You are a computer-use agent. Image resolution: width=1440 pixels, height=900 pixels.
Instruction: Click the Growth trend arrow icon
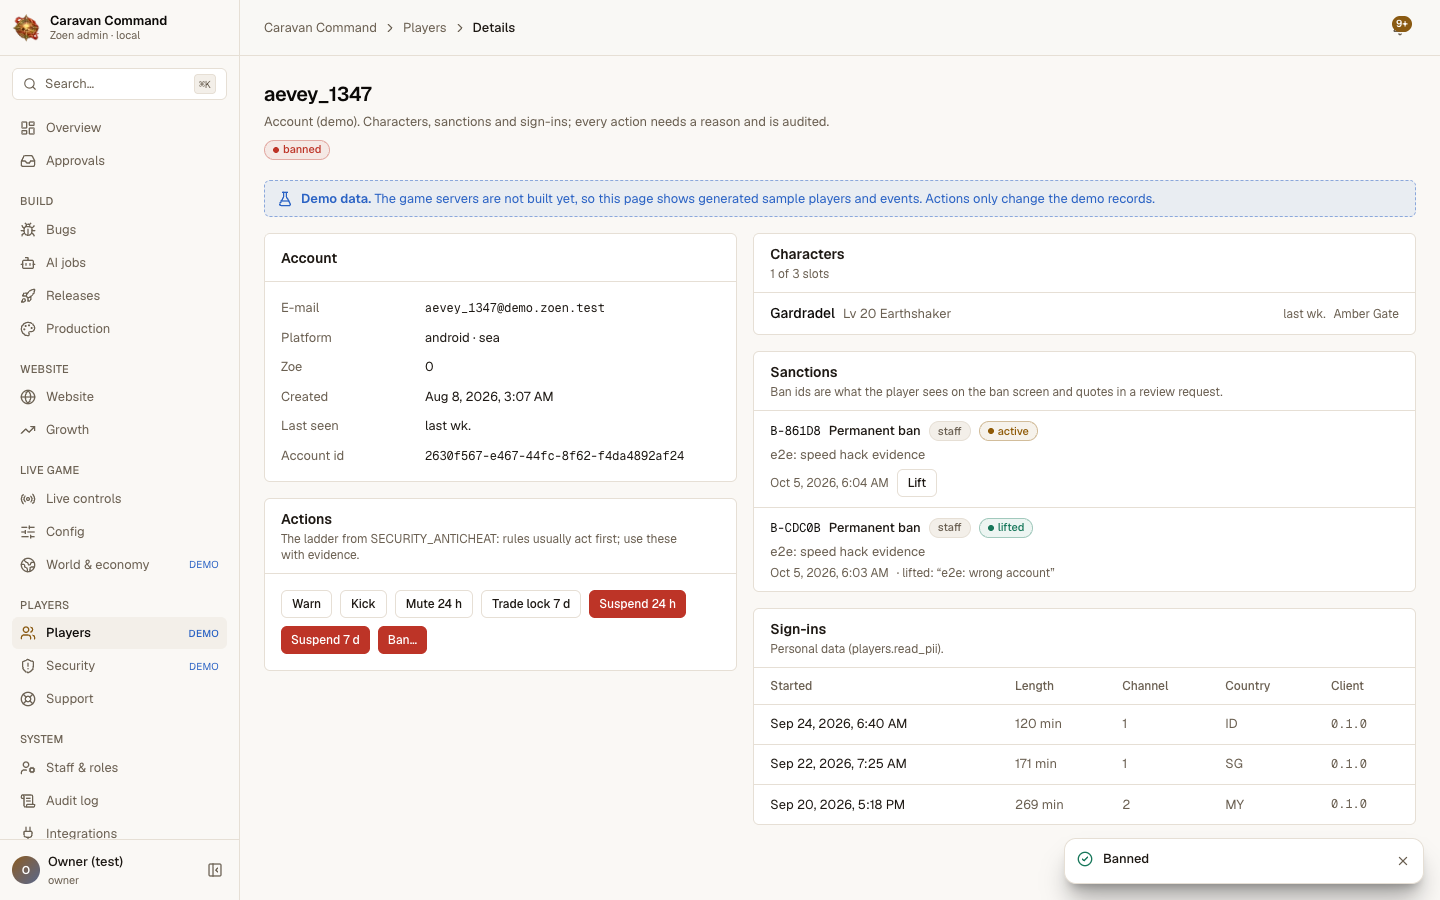[x=28, y=430]
